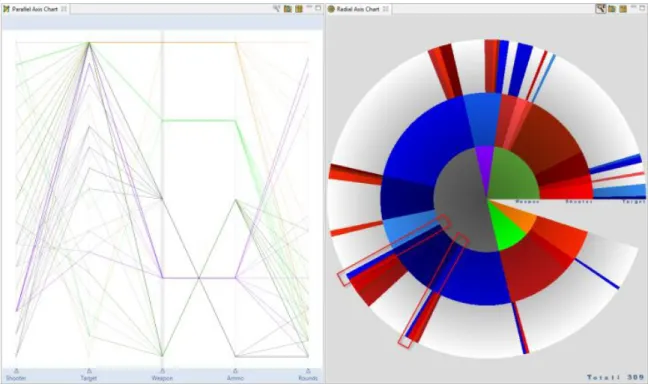Click the Weapon axis label
Viewport: 648px width, 384px height.
click(x=162, y=378)
